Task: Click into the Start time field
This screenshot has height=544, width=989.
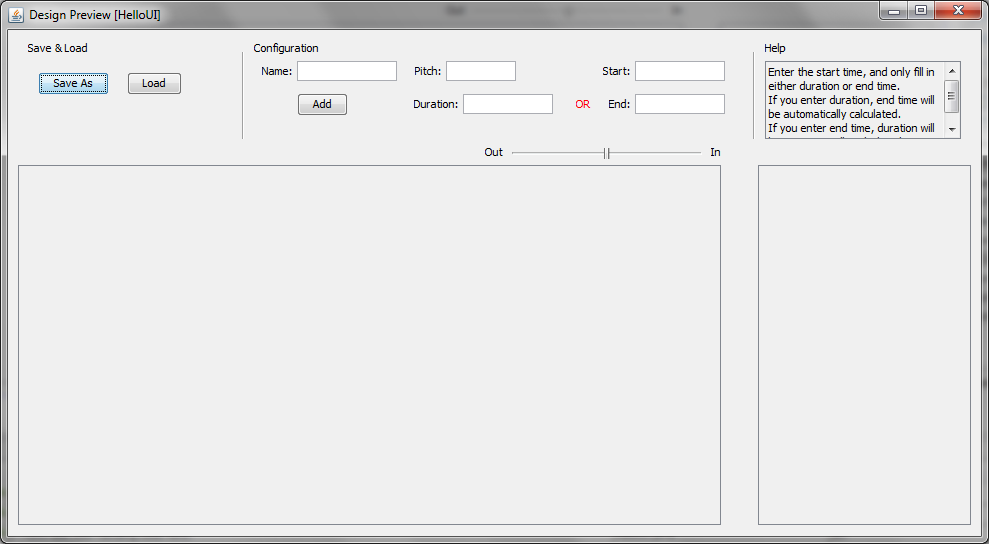Action: [x=679, y=71]
